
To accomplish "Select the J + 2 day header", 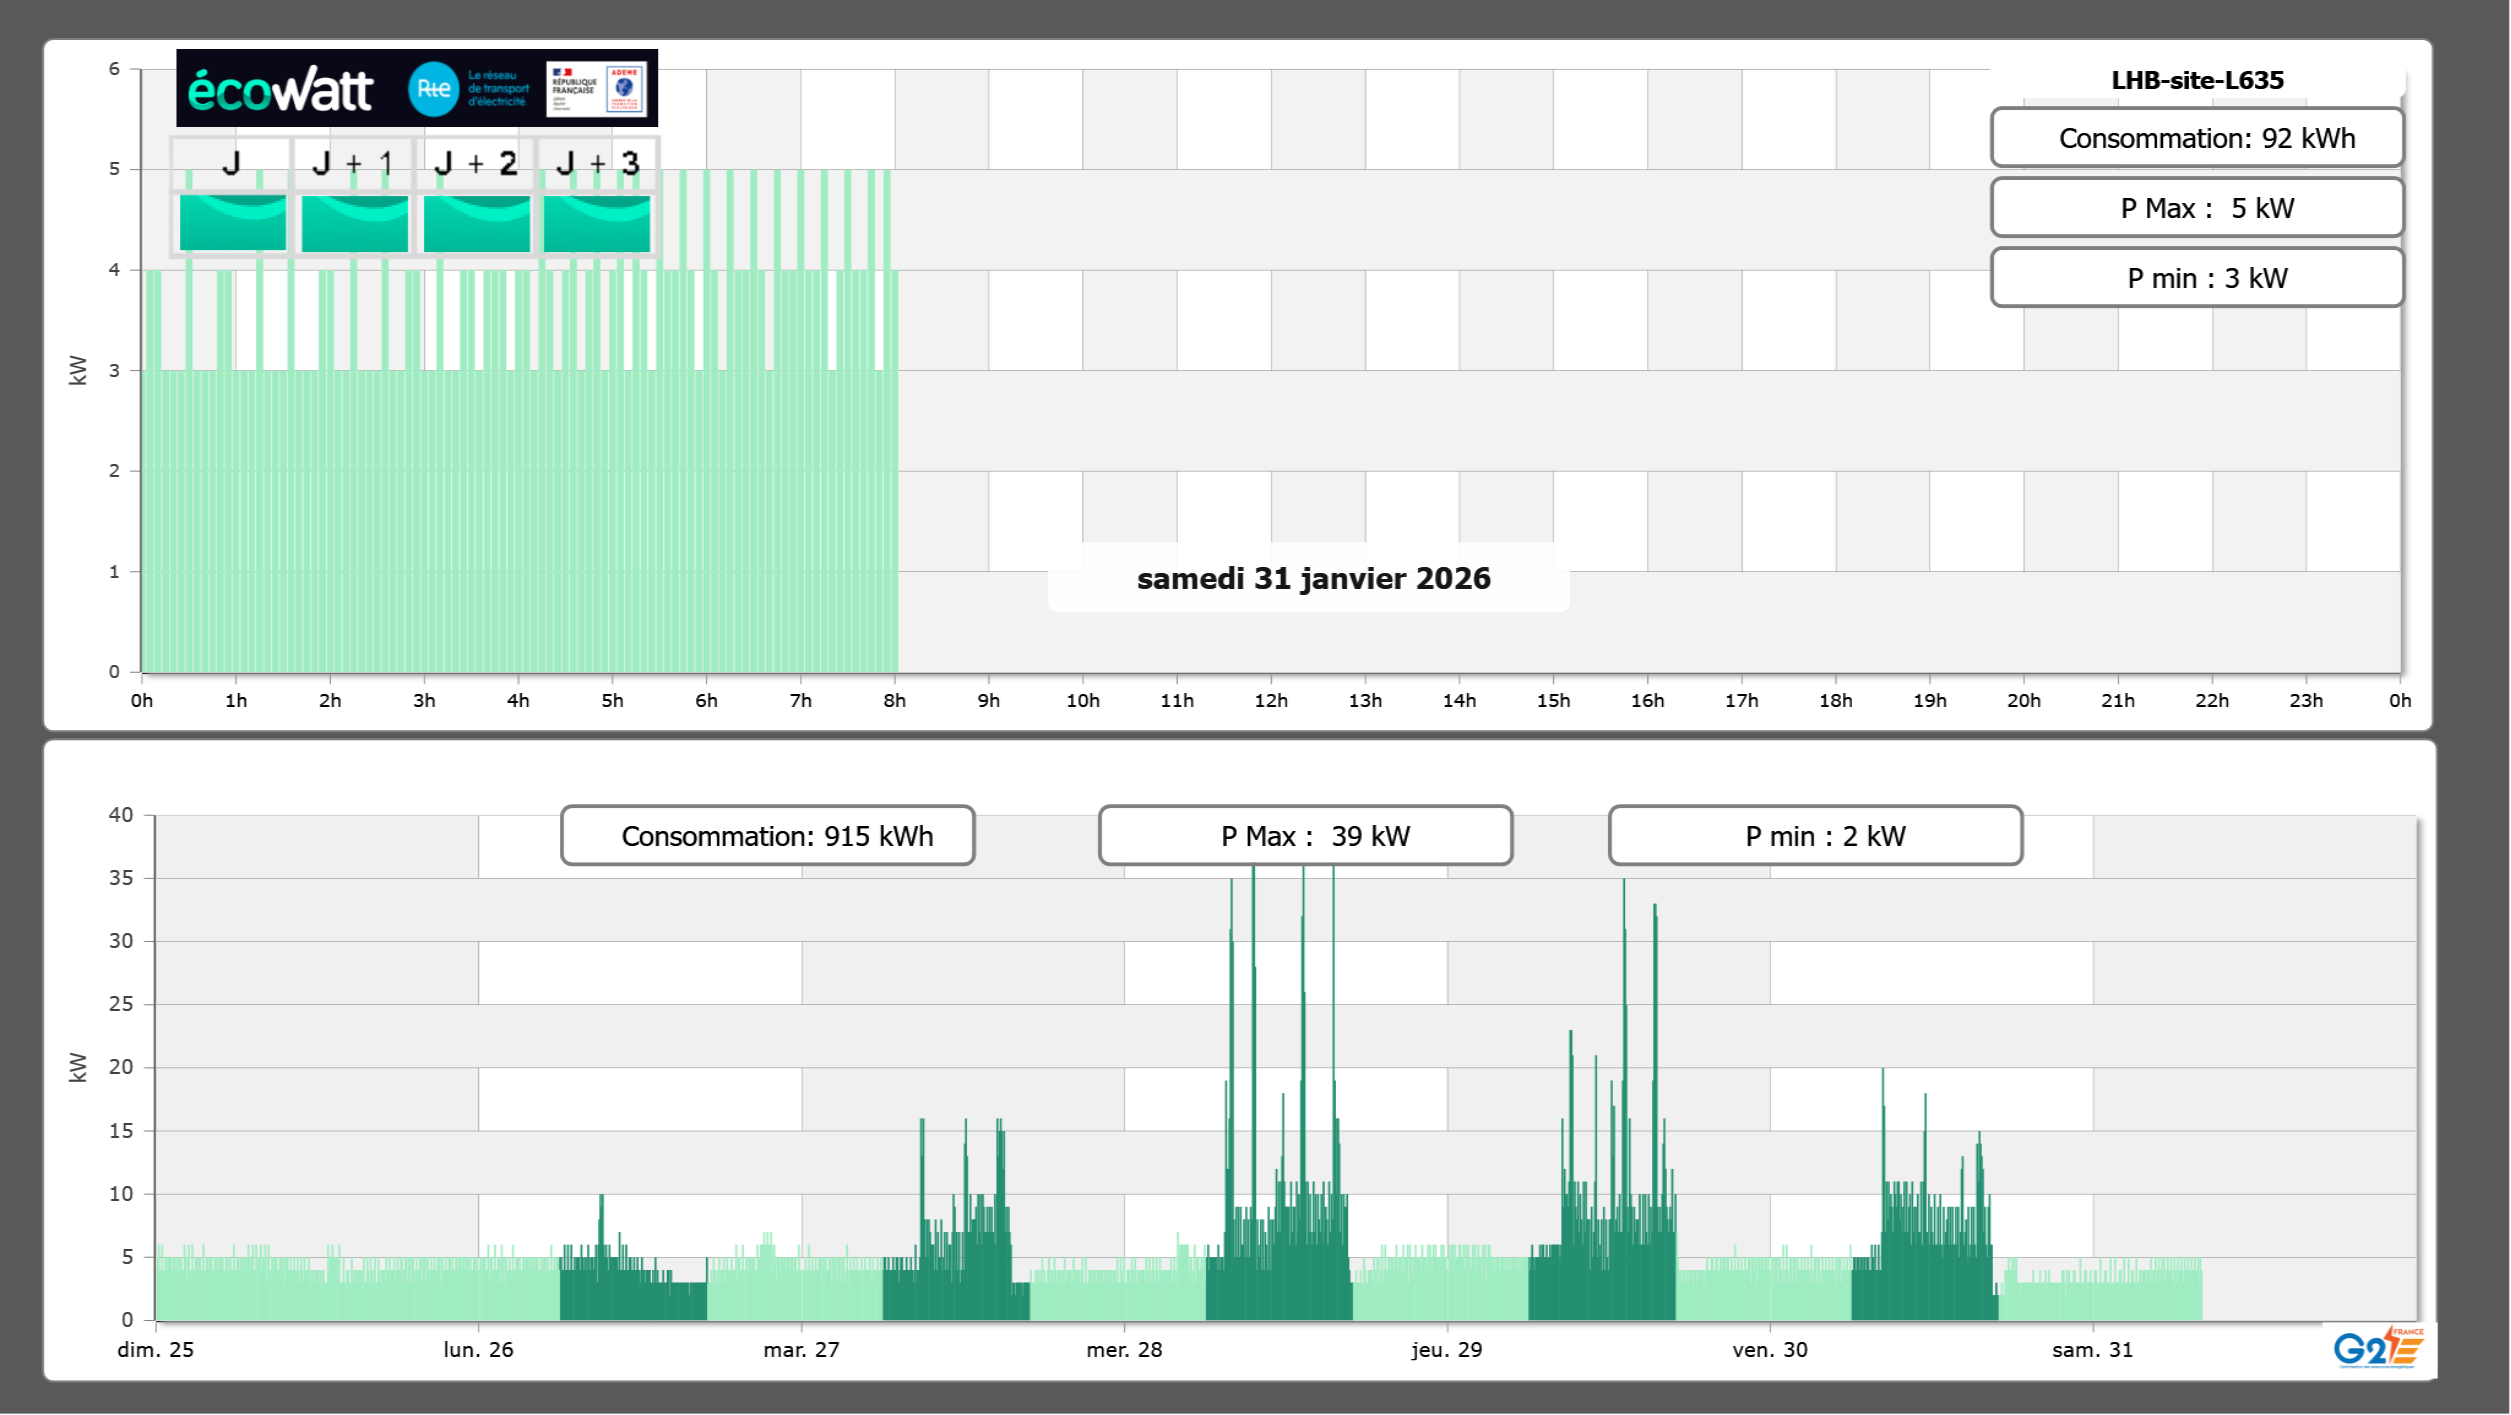I will pos(476,163).
